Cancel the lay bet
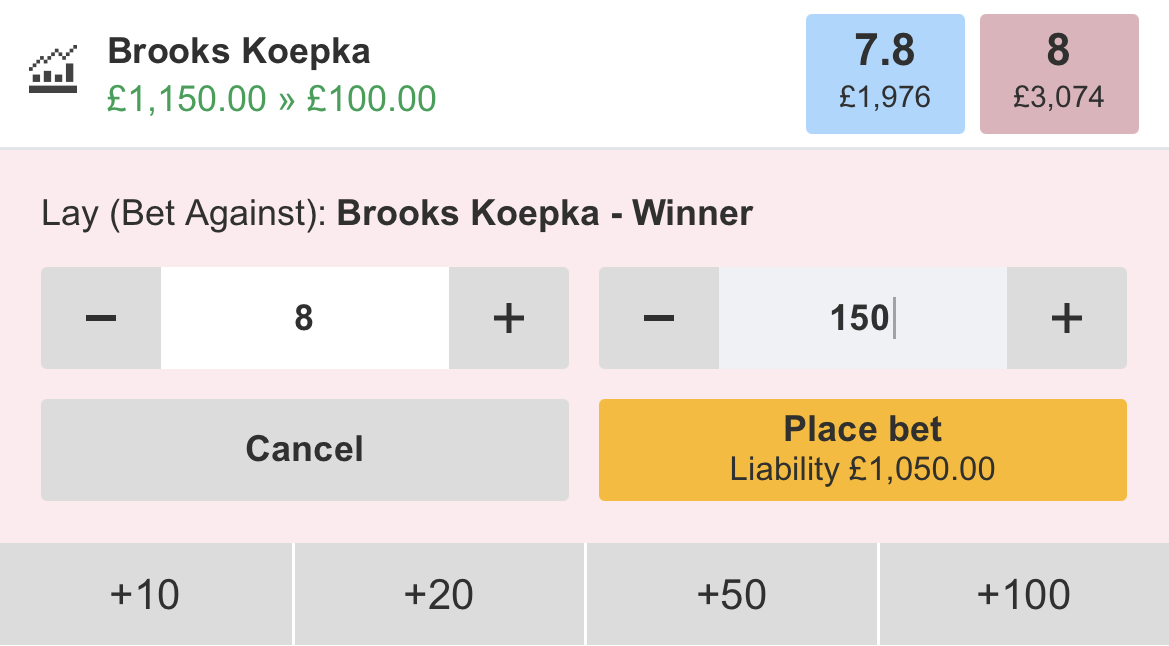Screen dimensions: 1169x646 pyautogui.click(x=305, y=450)
